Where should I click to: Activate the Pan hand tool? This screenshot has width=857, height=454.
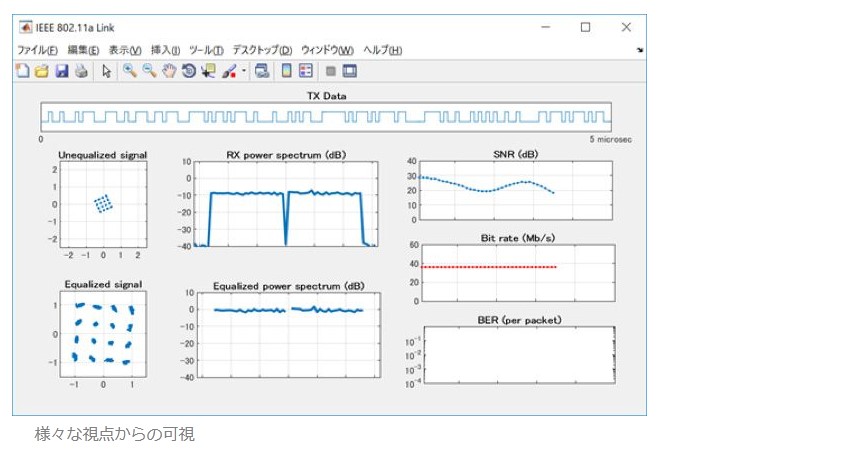click(169, 71)
